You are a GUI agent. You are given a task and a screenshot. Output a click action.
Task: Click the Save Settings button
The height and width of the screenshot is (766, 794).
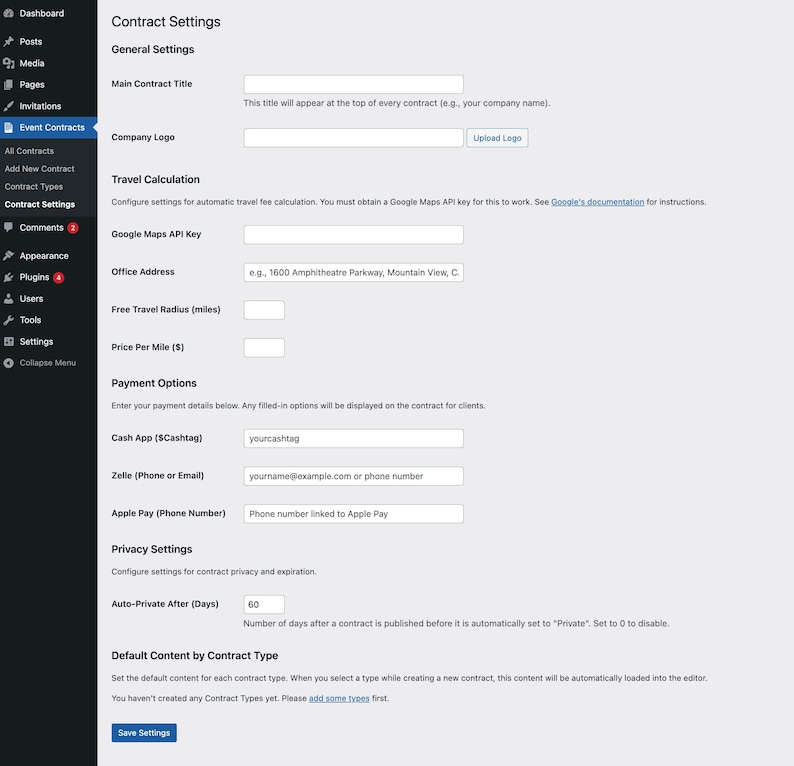pyautogui.click(x=144, y=733)
